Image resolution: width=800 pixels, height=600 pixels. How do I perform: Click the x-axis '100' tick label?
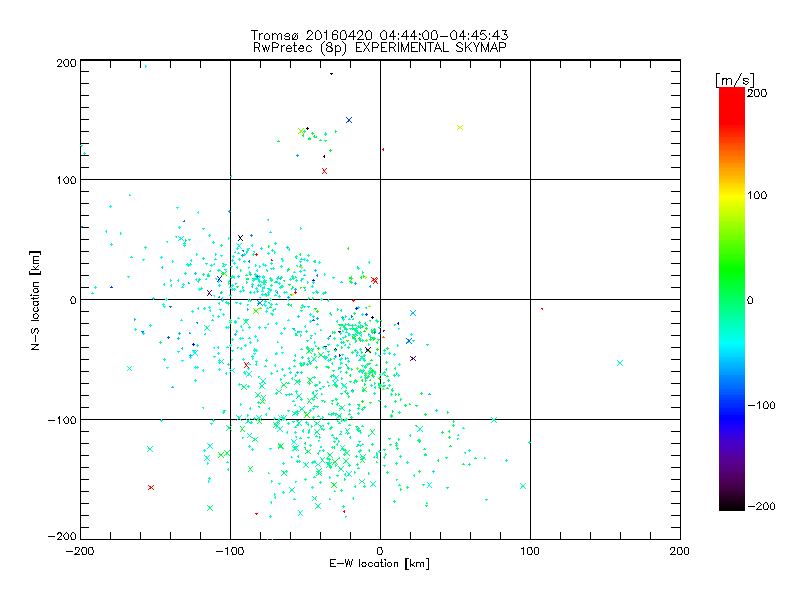[x=530, y=551]
